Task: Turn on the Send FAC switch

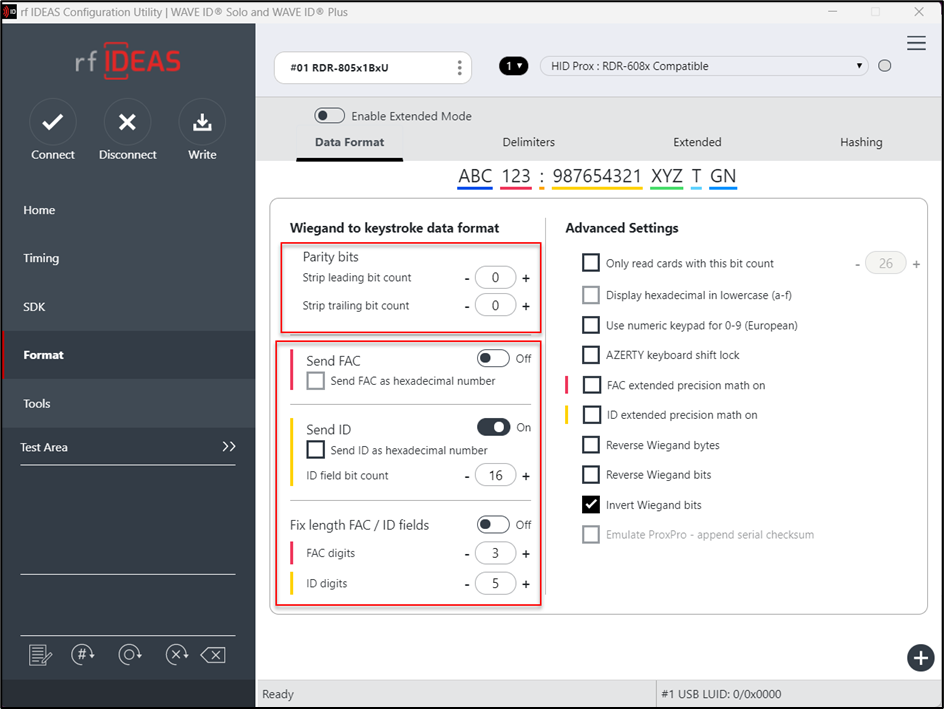Action: pos(493,359)
